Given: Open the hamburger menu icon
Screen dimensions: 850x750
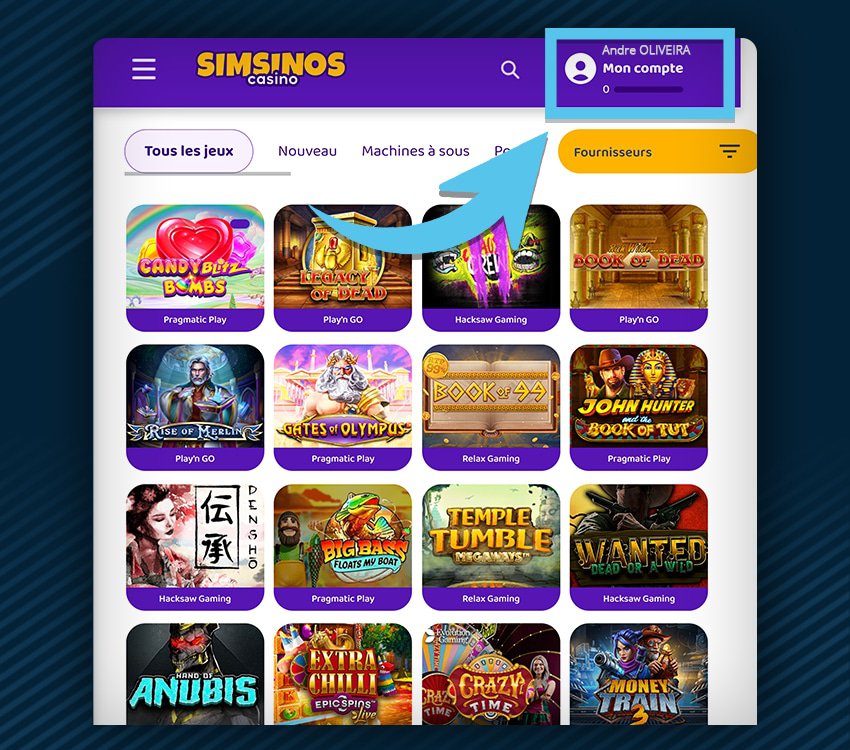Looking at the screenshot, I should [x=144, y=69].
